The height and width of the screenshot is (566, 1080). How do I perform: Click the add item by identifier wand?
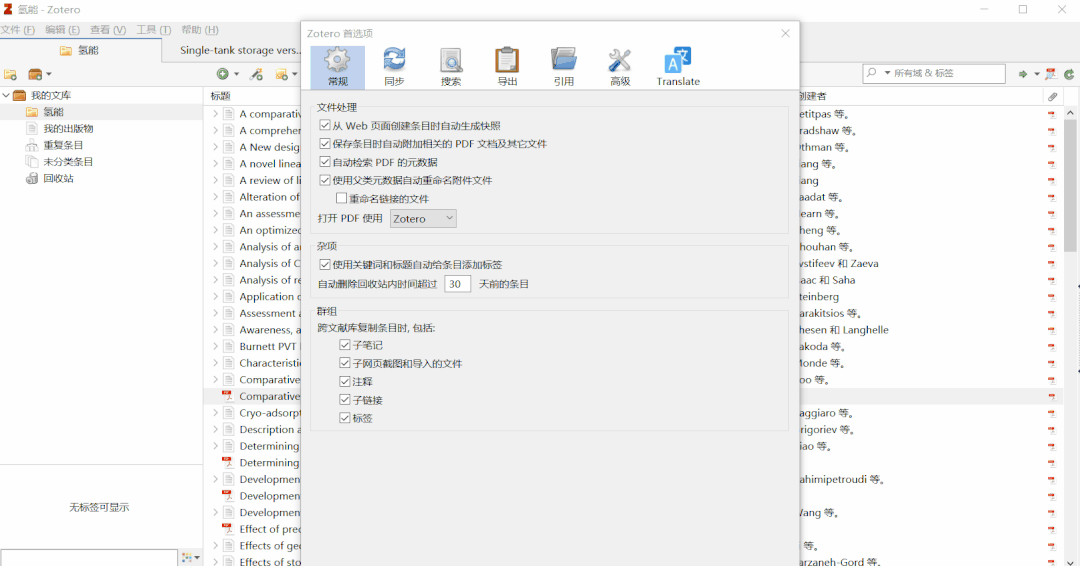[256, 74]
